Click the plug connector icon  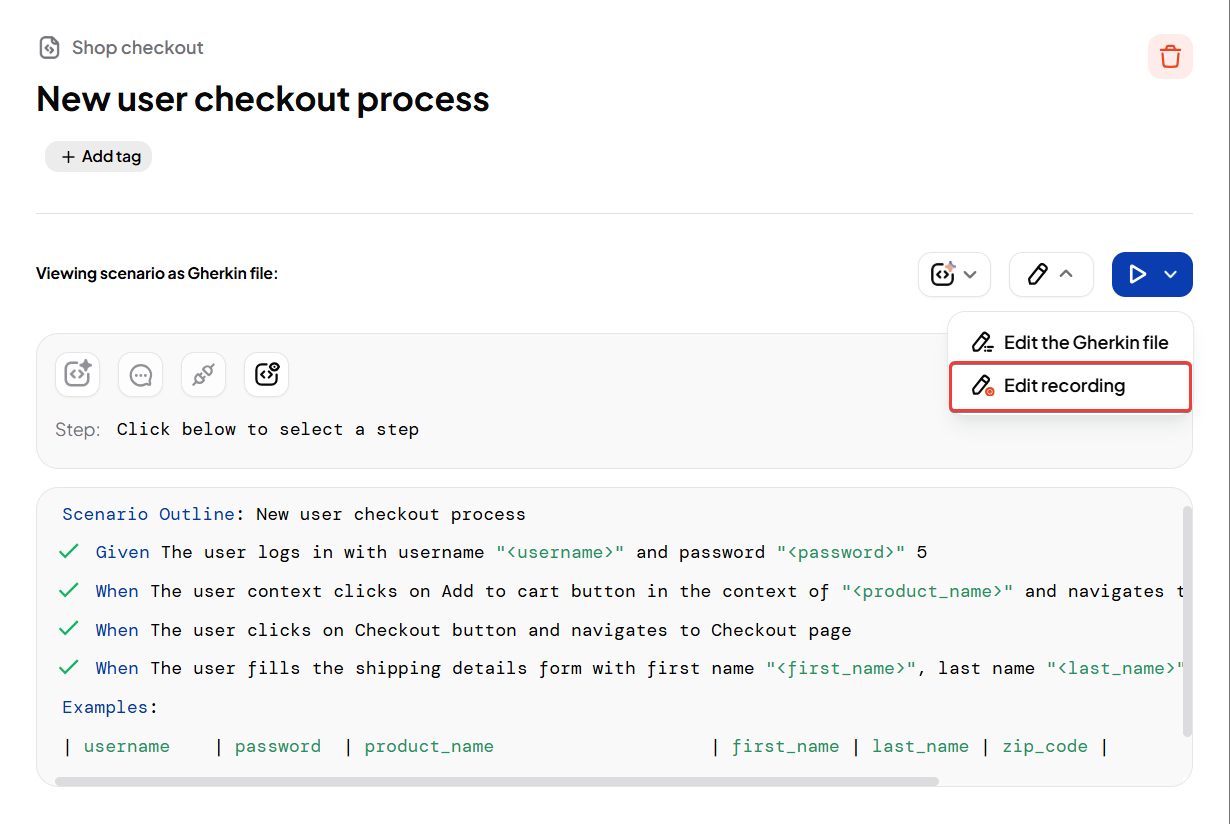point(203,374)
